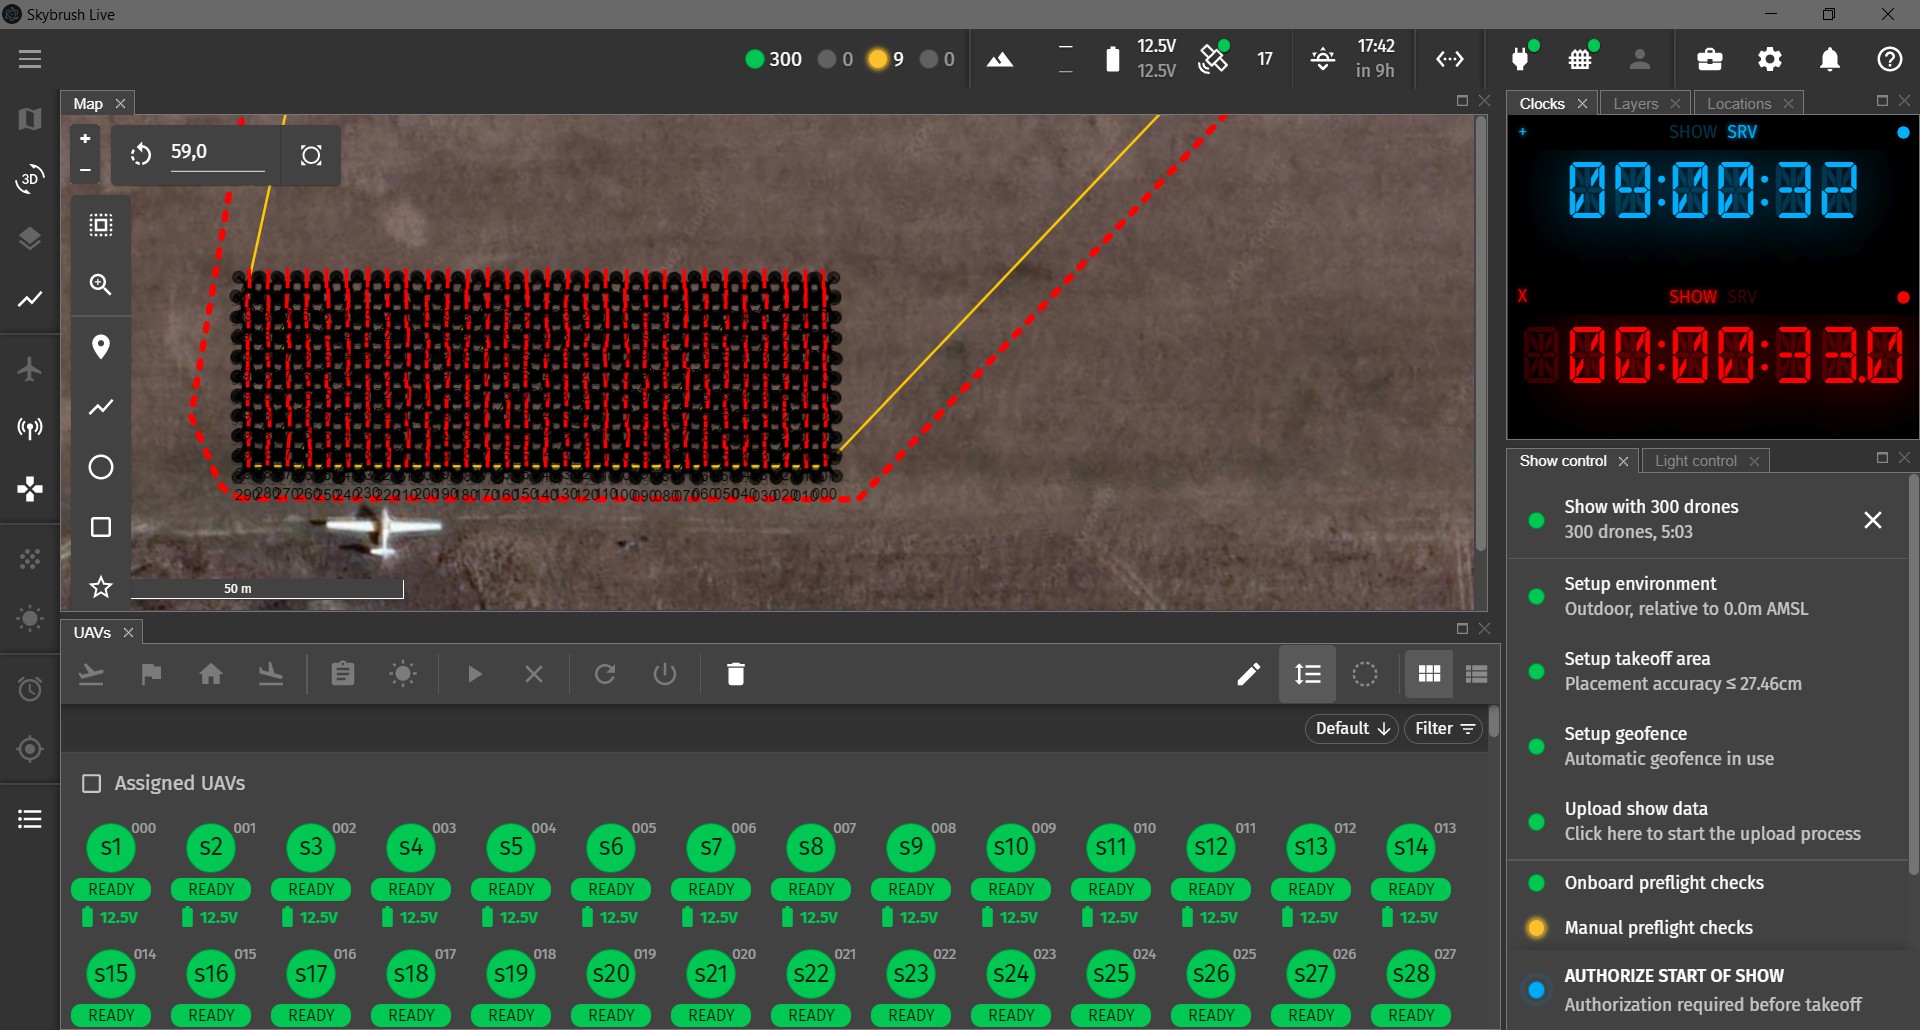Select the Locations tab
This screenshot has height=1030, width=1920.
point(1740,103)
